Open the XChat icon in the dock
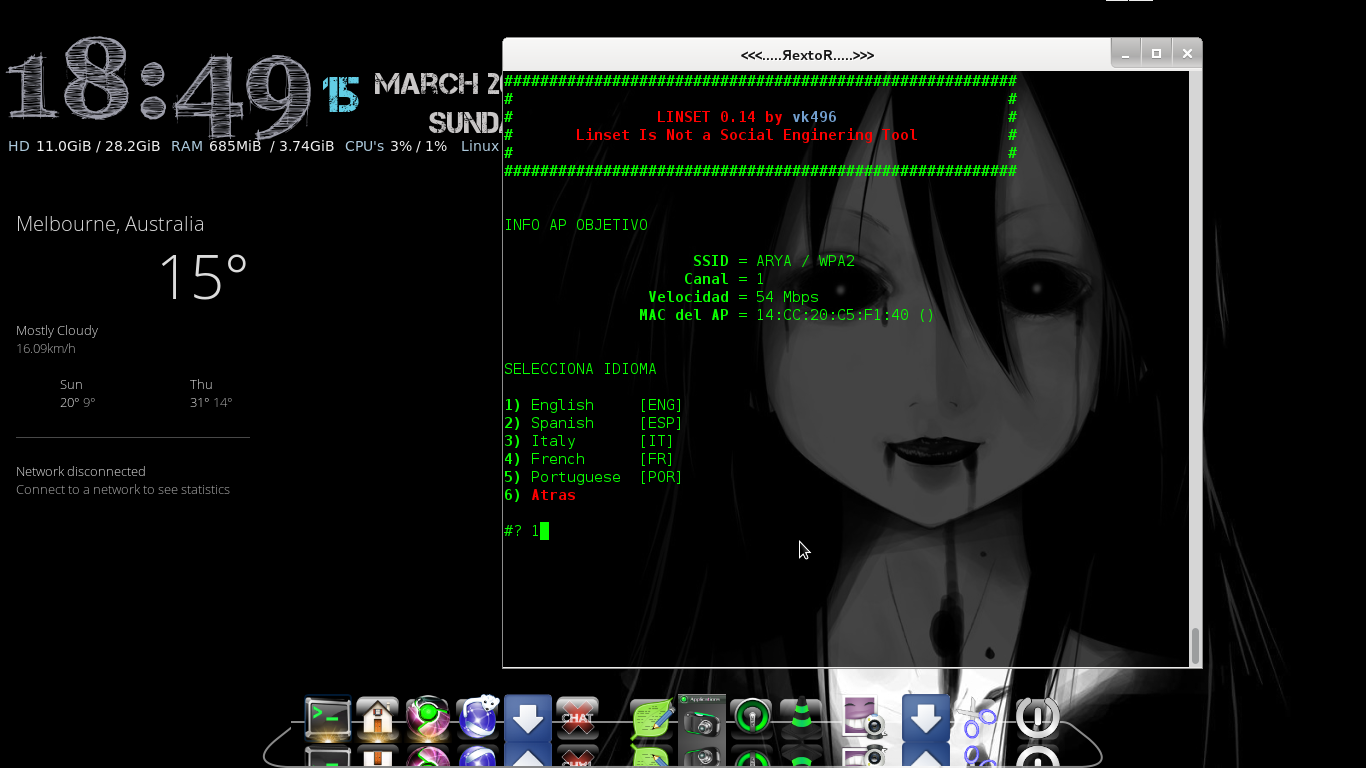 pos(577,718)
